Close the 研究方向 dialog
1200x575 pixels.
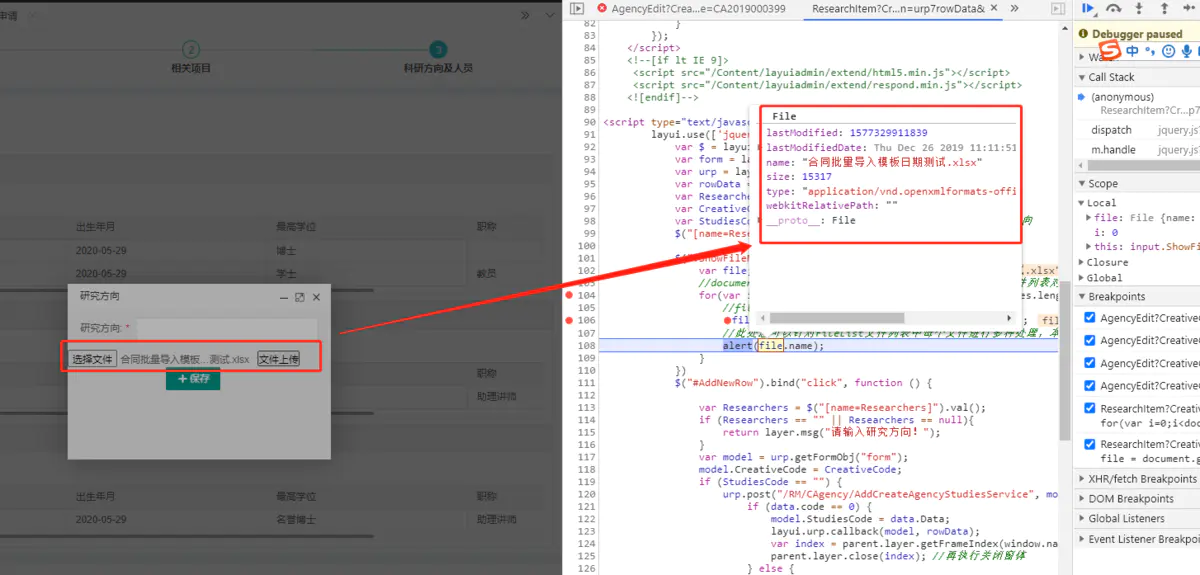click(316, 297)
